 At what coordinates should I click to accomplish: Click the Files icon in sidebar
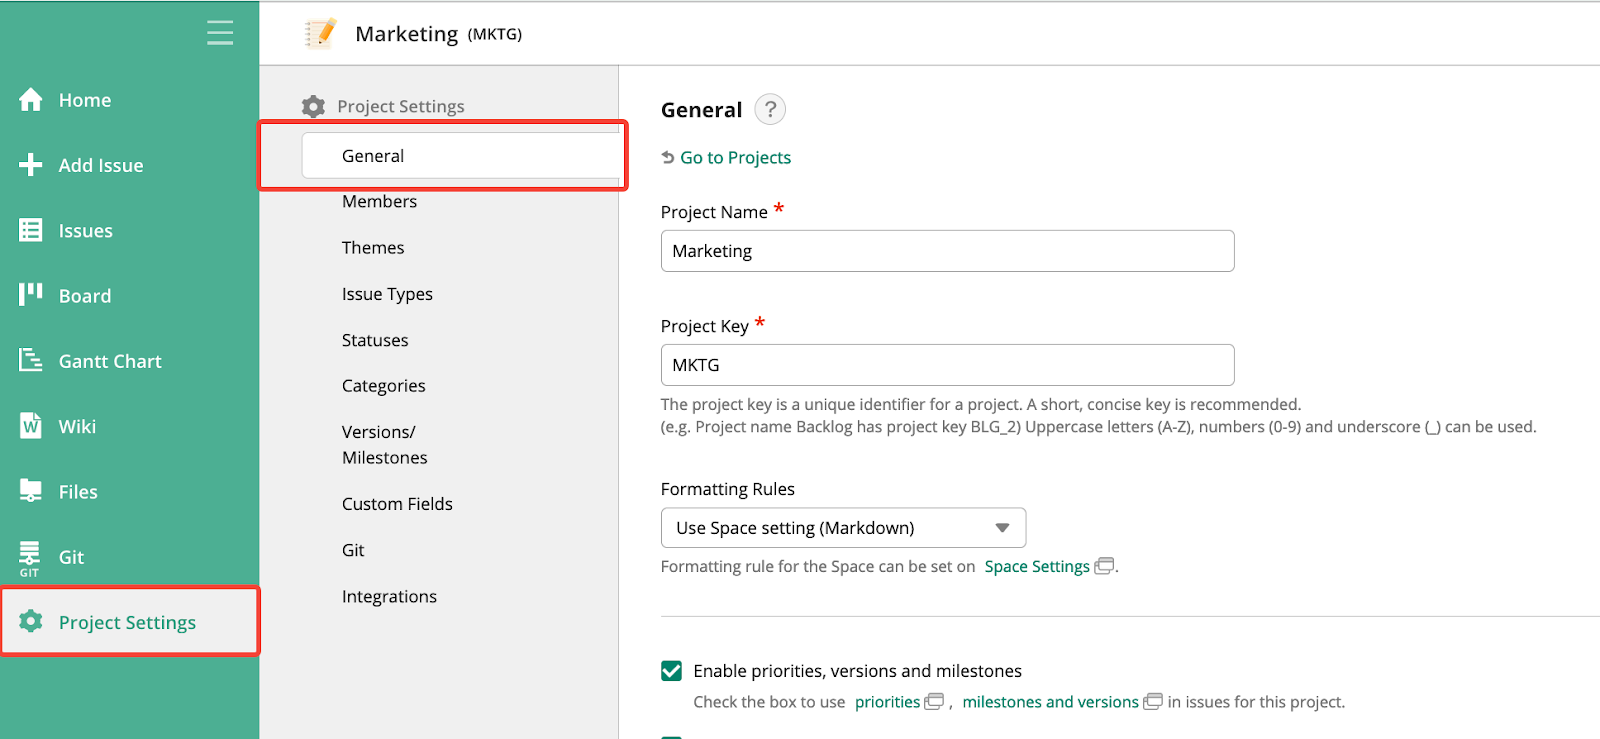click(x=31, y=491)
